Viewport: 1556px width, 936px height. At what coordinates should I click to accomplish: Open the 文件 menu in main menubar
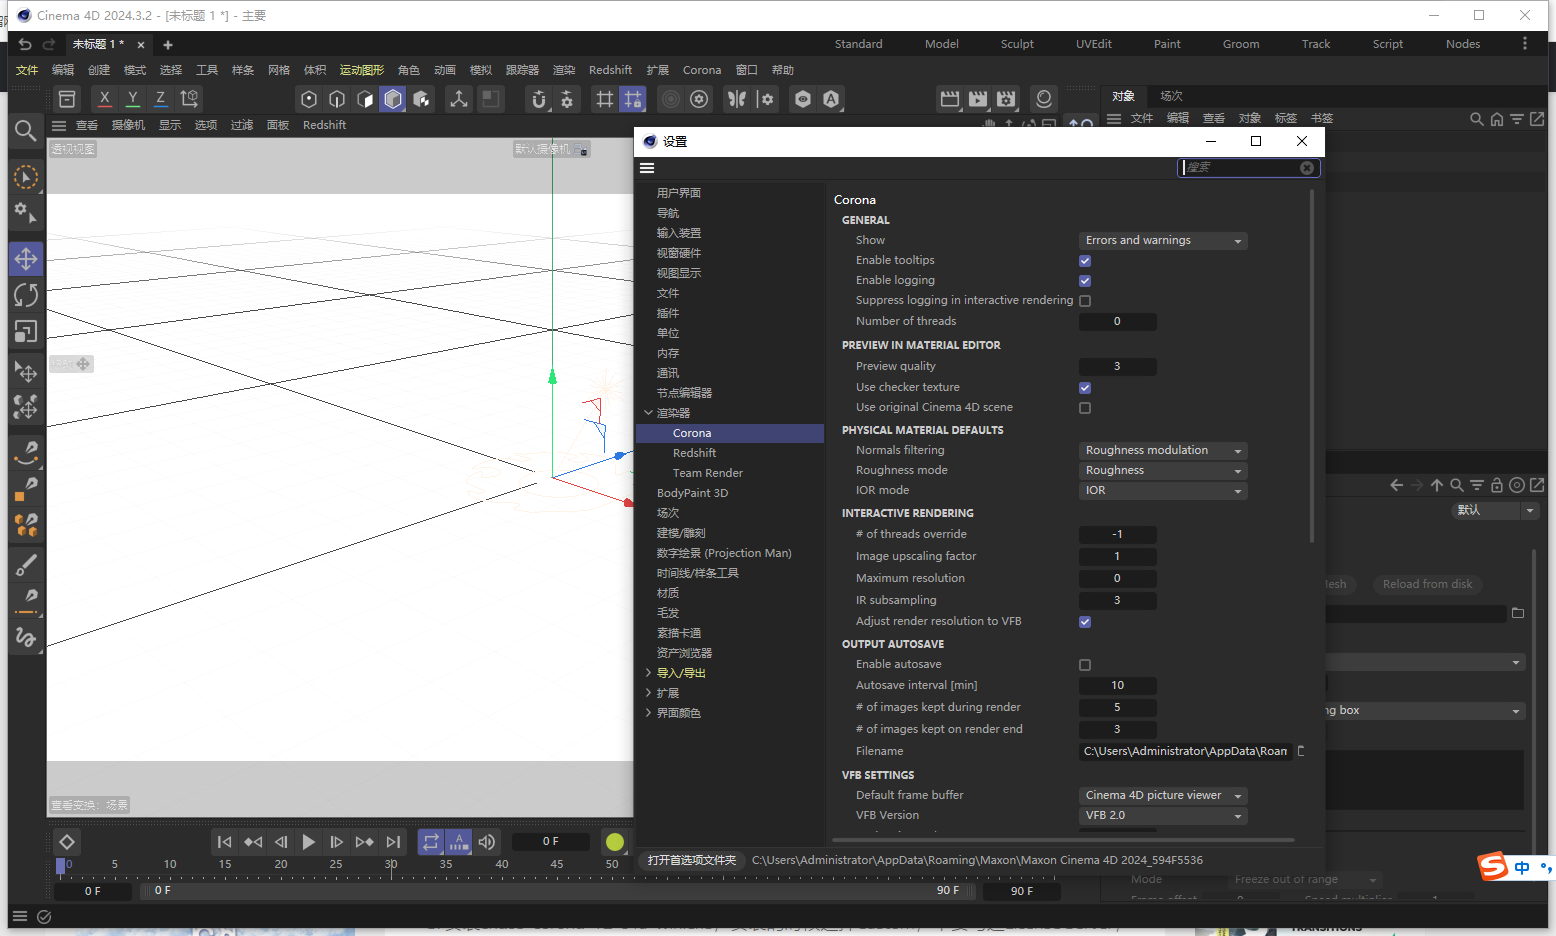[x=27, y=70]
